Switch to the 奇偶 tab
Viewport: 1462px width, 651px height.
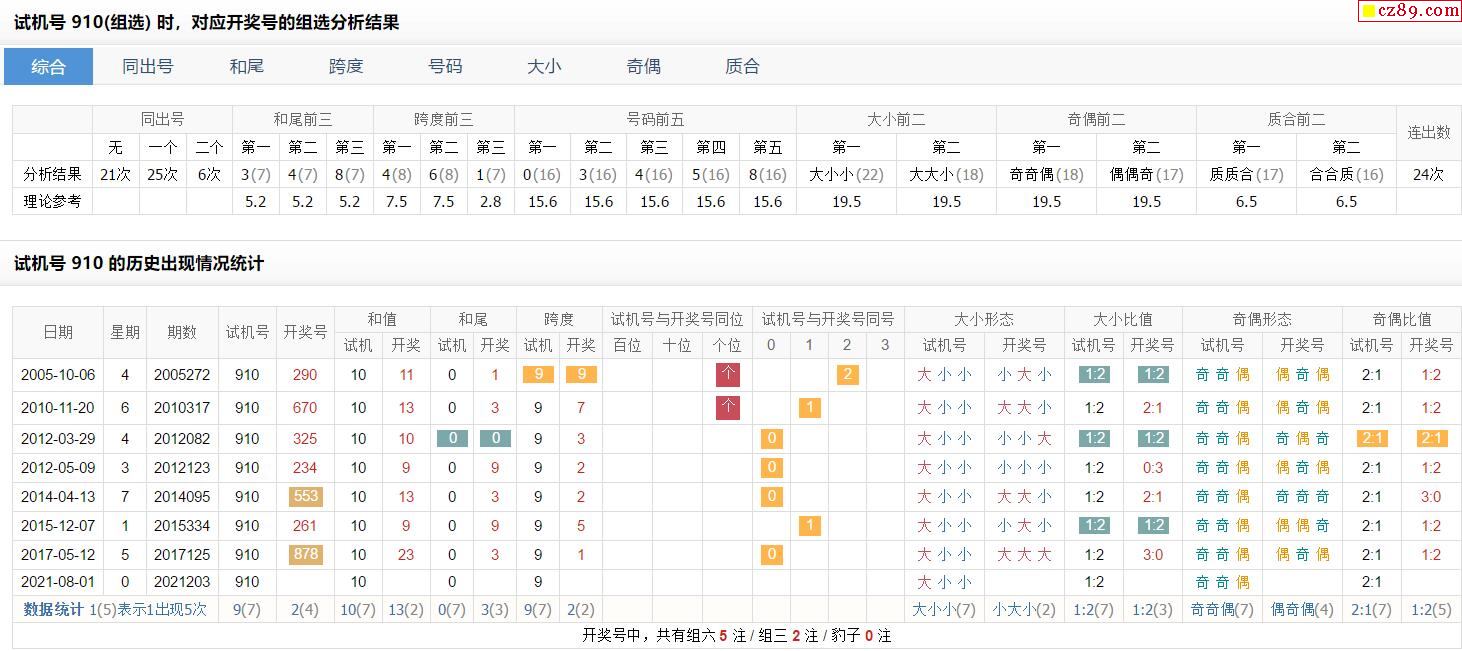(643, 67)
